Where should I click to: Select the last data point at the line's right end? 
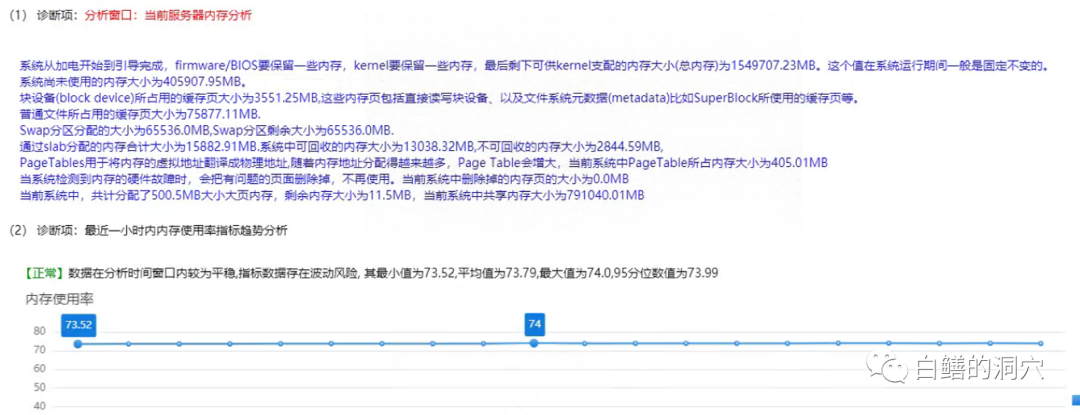pos(1041,344)
